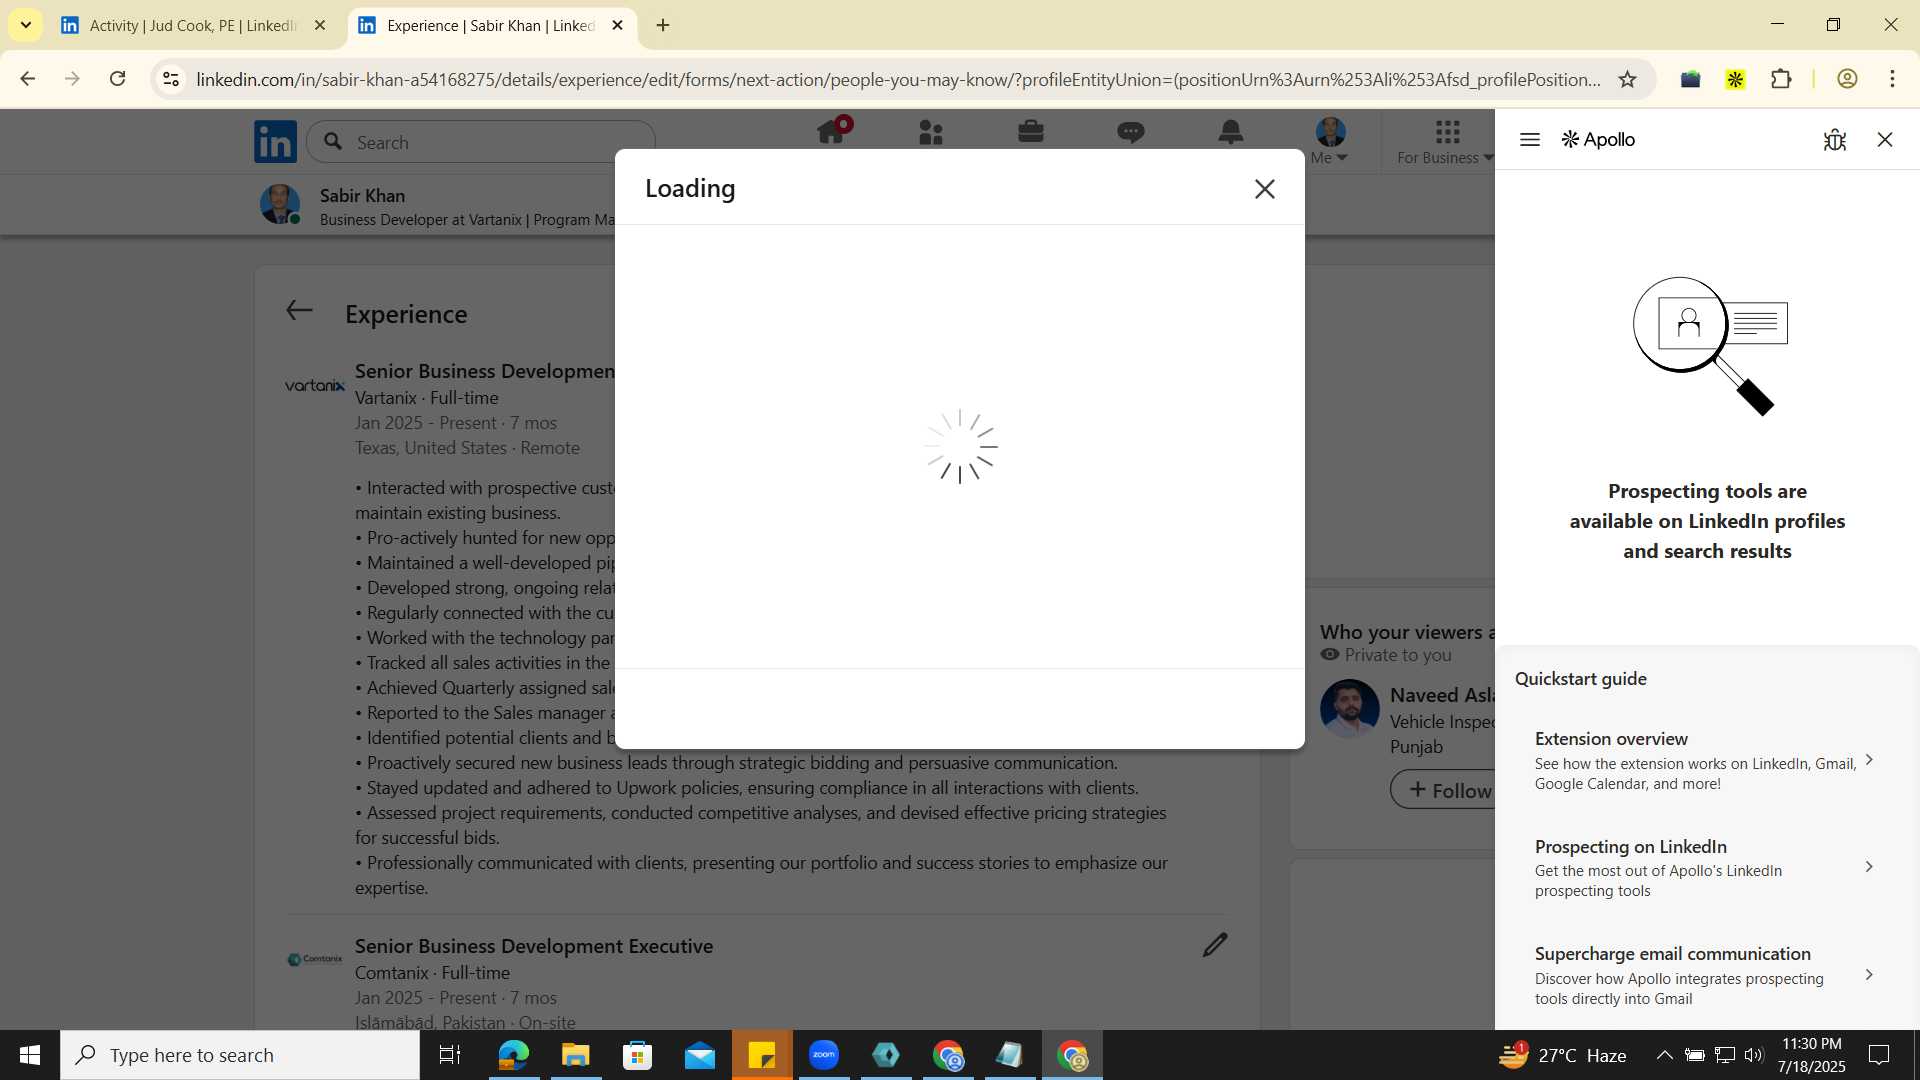Open Zoom from taskbar

[824, 1055]
